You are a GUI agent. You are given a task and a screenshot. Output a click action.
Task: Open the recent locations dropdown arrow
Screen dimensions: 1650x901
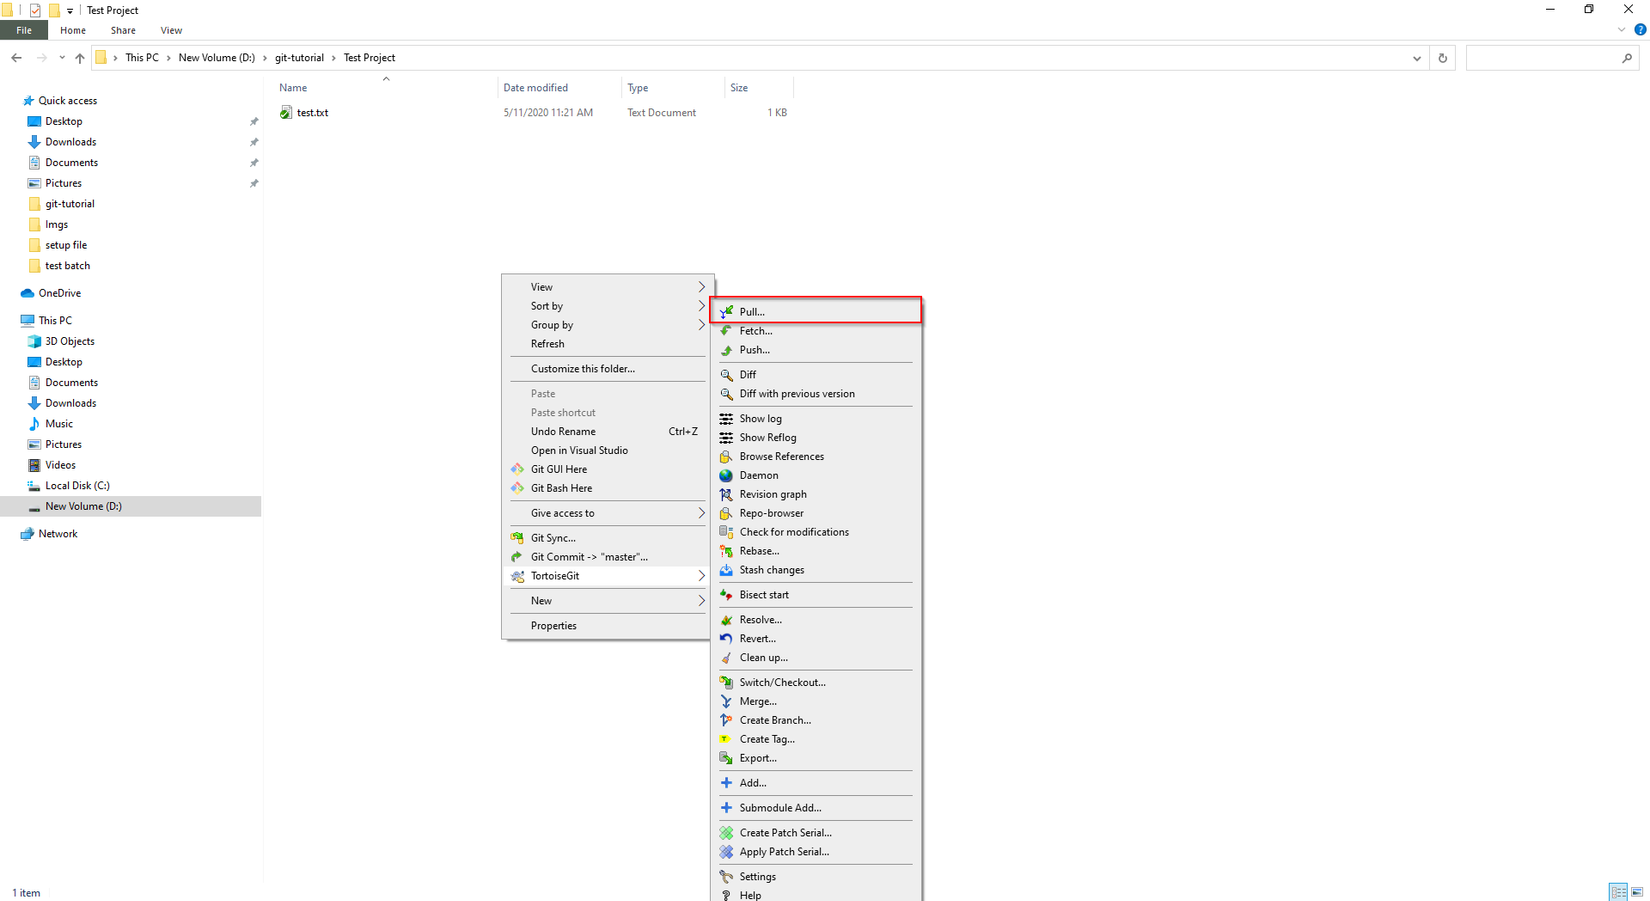tap(62, 58)
